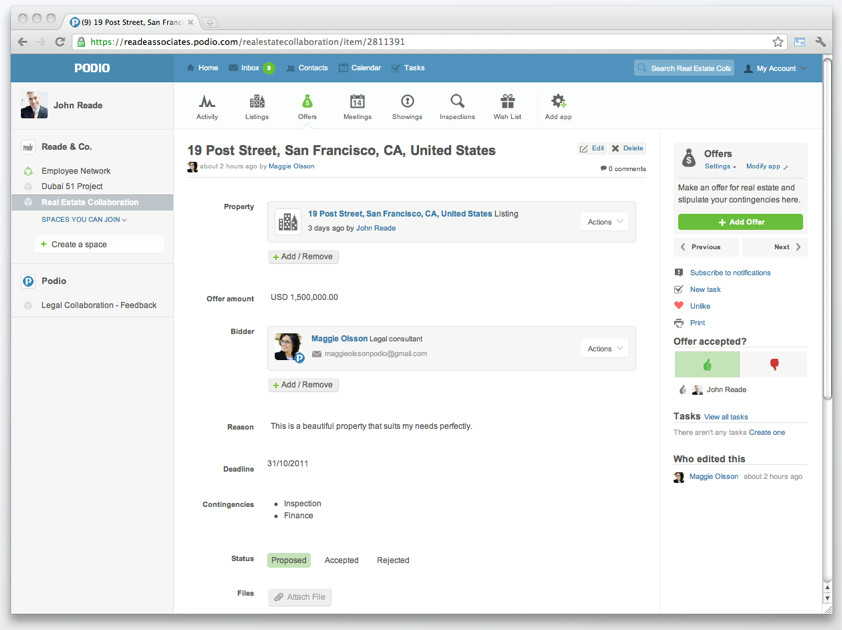Open the Activity app icon

[207, 102]
